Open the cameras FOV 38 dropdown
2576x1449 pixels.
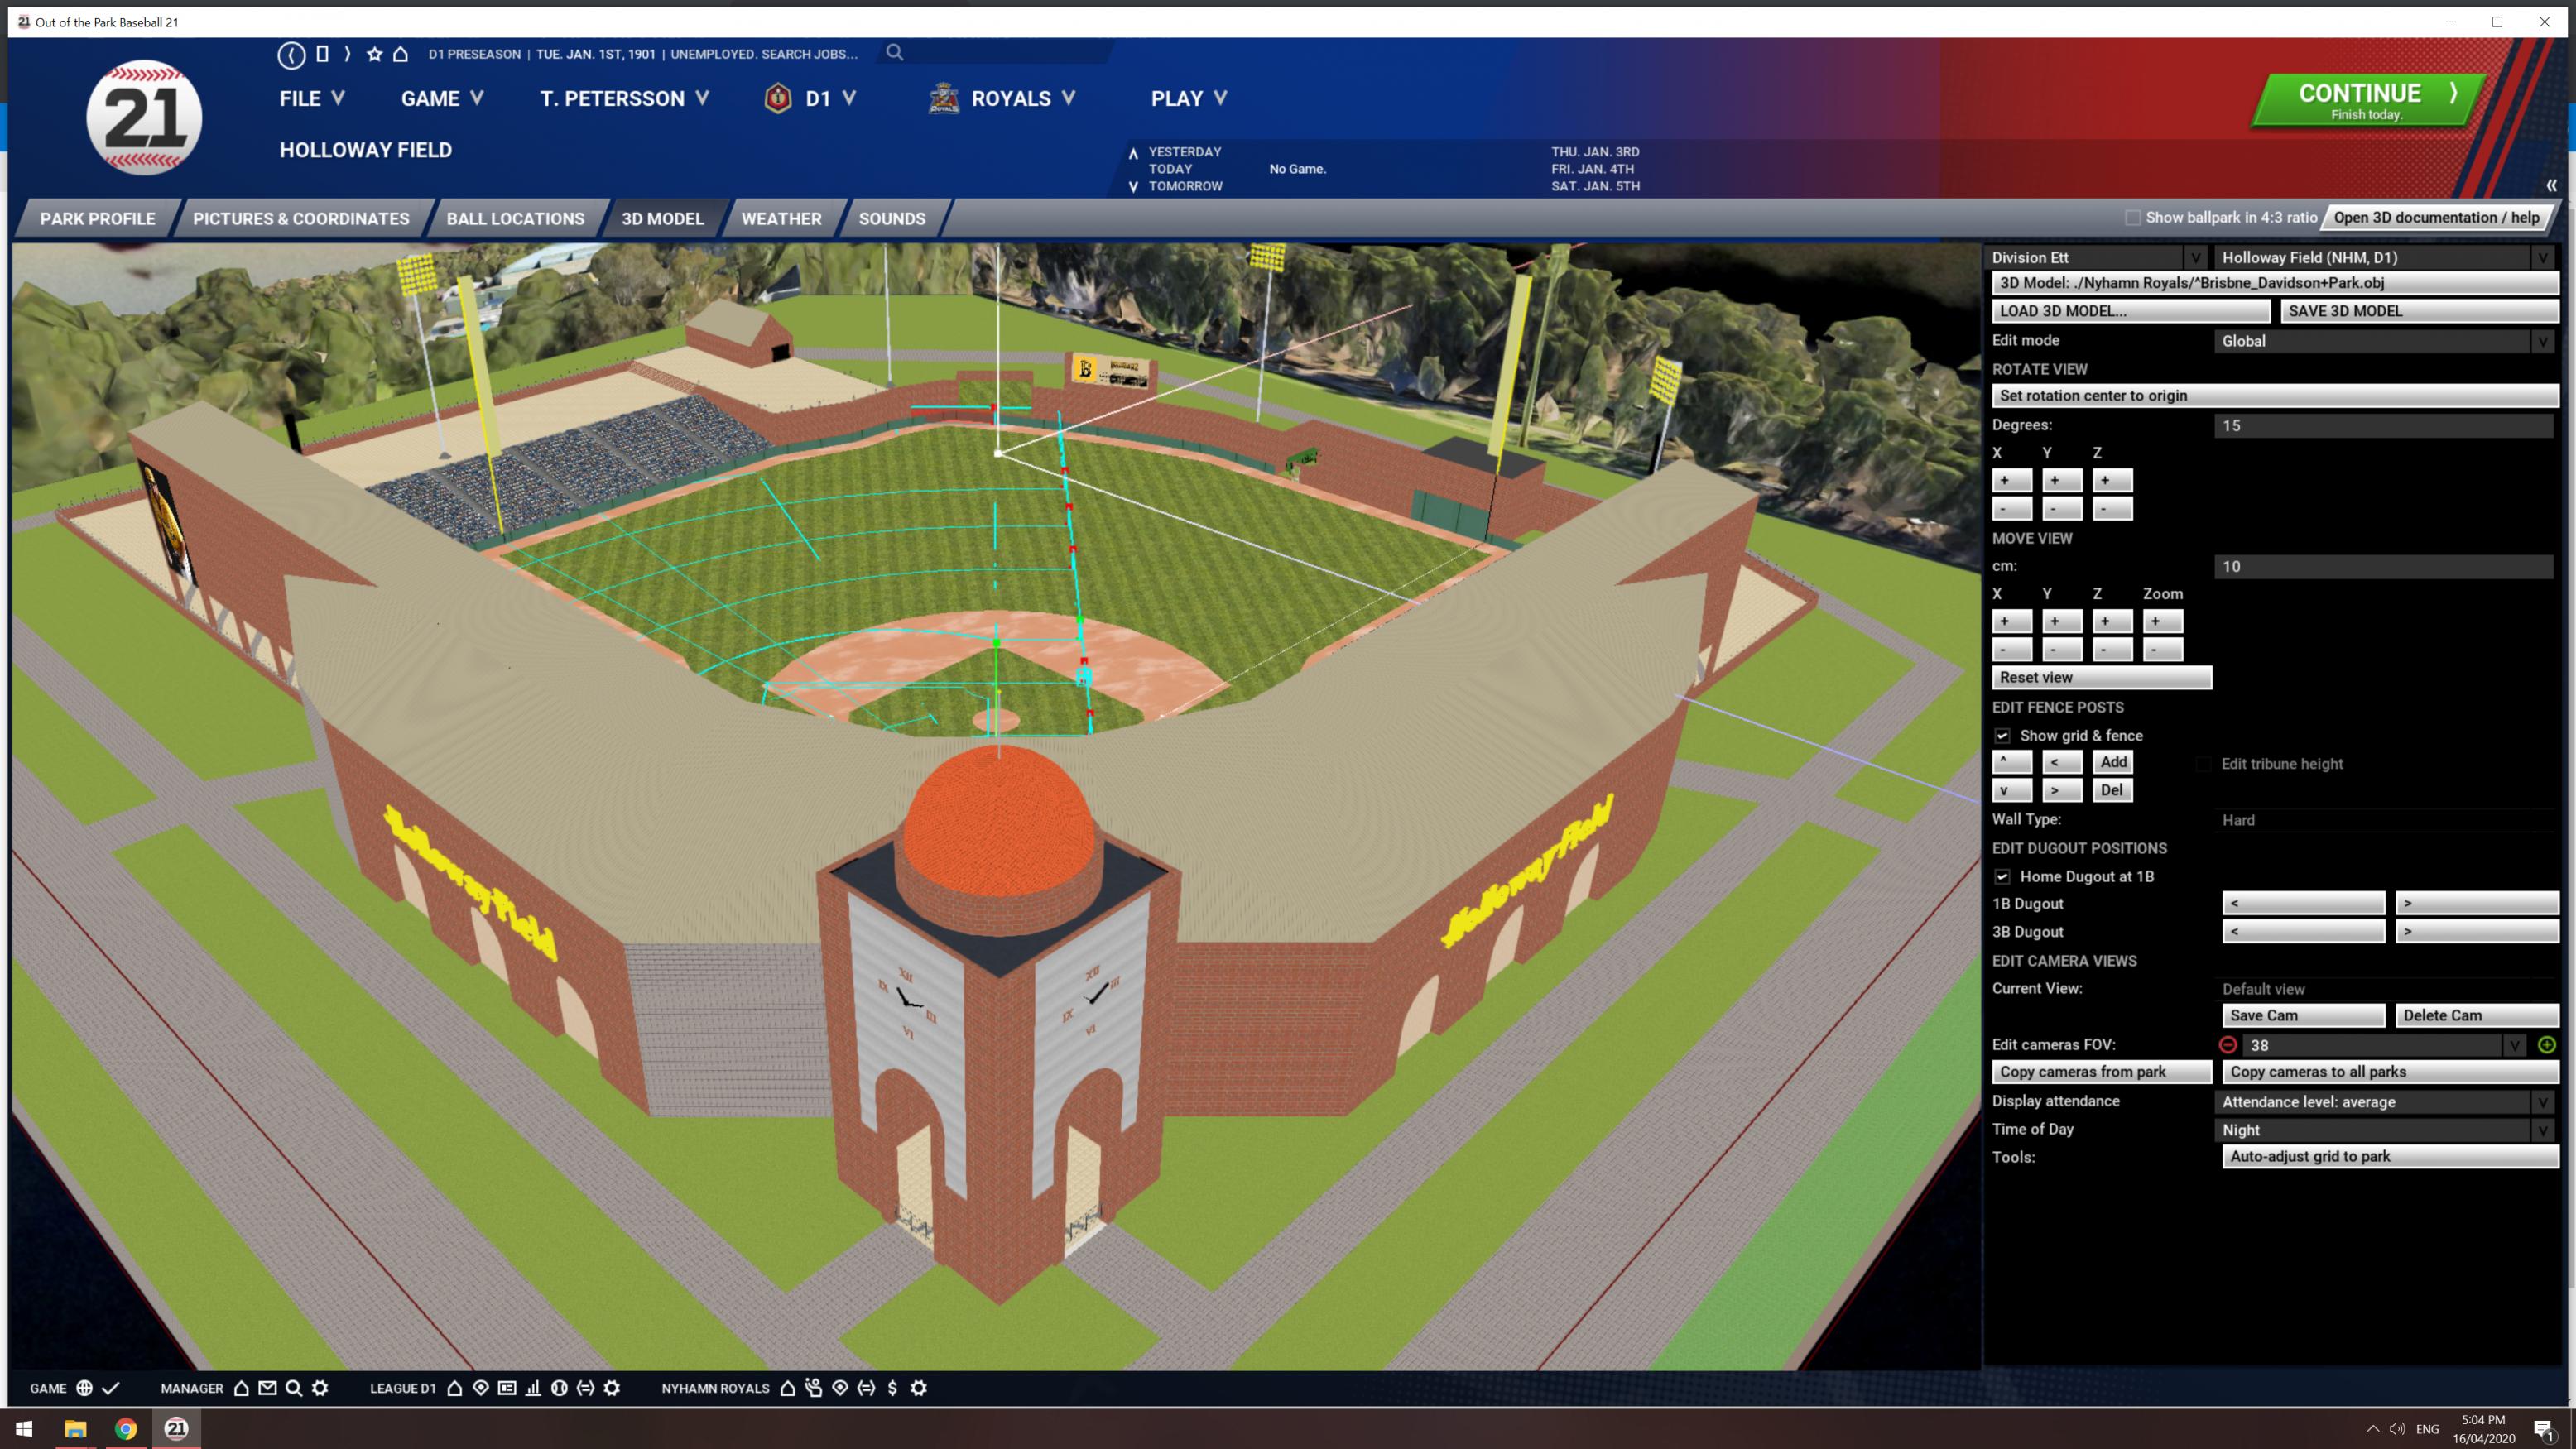tap(2386, 1045)
